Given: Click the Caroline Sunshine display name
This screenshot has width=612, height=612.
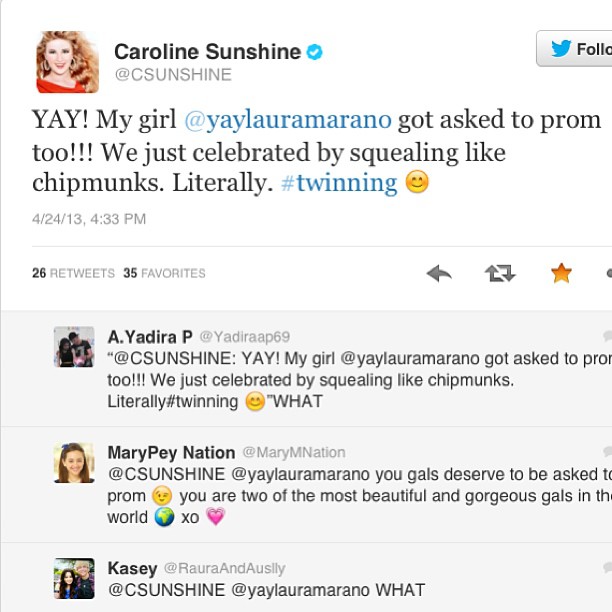Looking at the screenshot, I should coord(207,51).
